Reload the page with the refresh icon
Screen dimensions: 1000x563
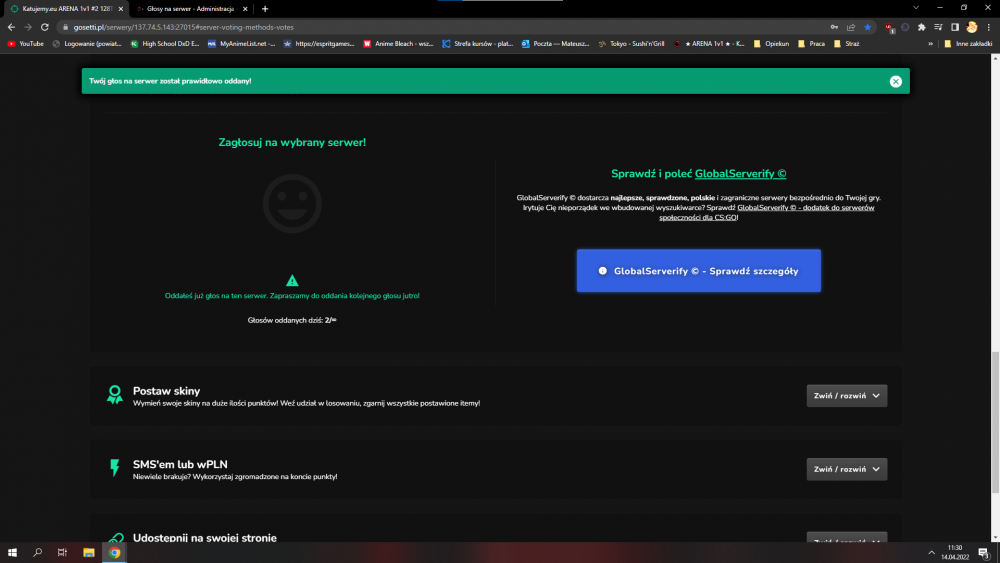(x=45, y=27)
